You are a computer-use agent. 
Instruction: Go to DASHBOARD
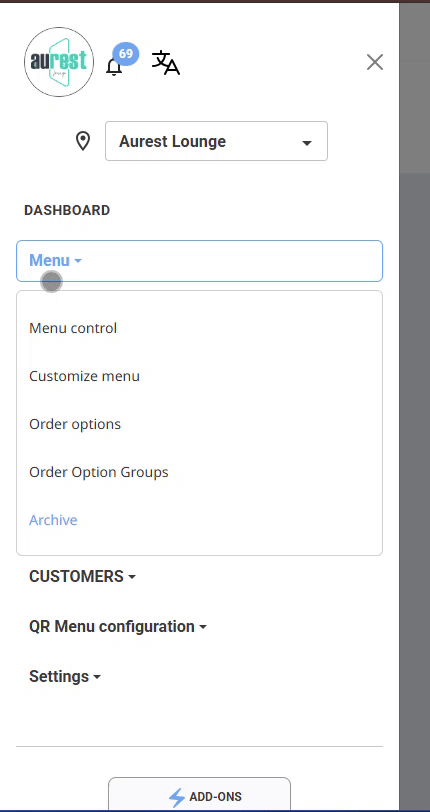pyautogui.click(x=67, y=210)
